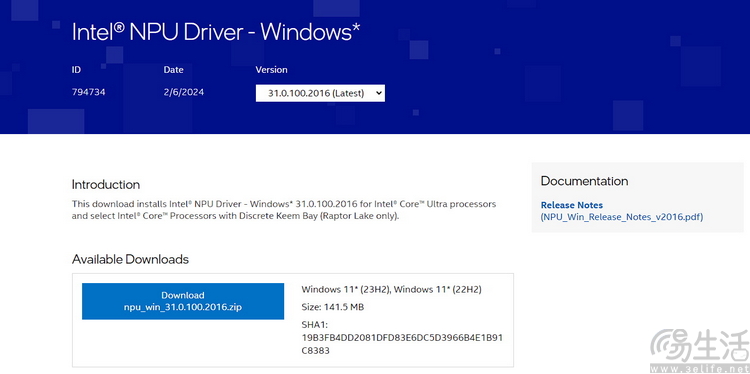Click the Introduction heading
Viewport: 750px width, 374px height.
[x=106, y=185]
